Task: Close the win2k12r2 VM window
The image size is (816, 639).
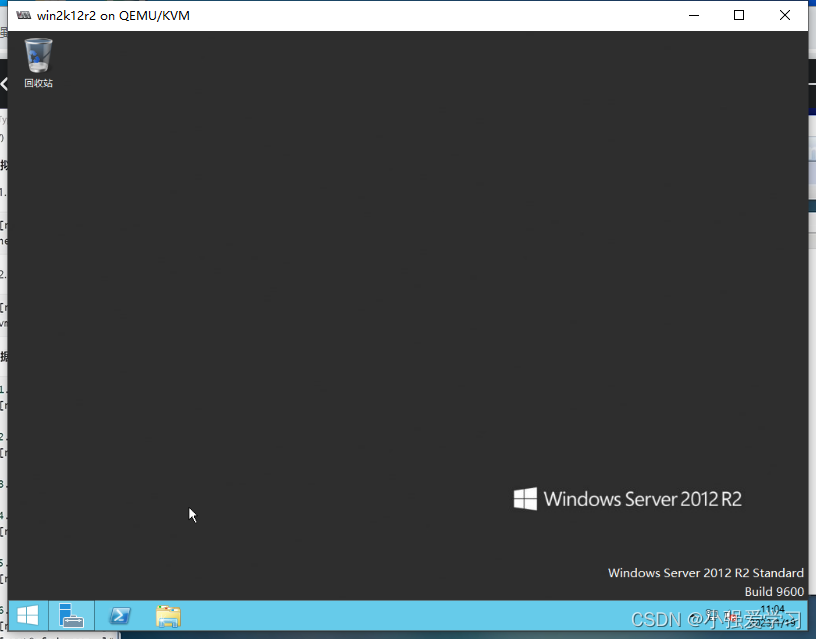Action: [x=784, y=15]
